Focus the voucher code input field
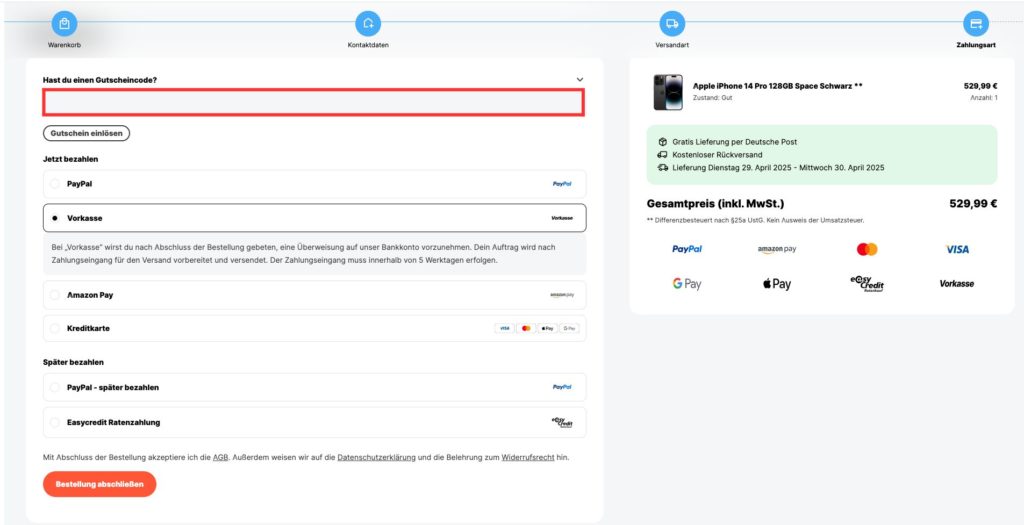Image resolution: width=1024 pixels, height=525 pixels. pyautogui.click(x=313, y=103)
